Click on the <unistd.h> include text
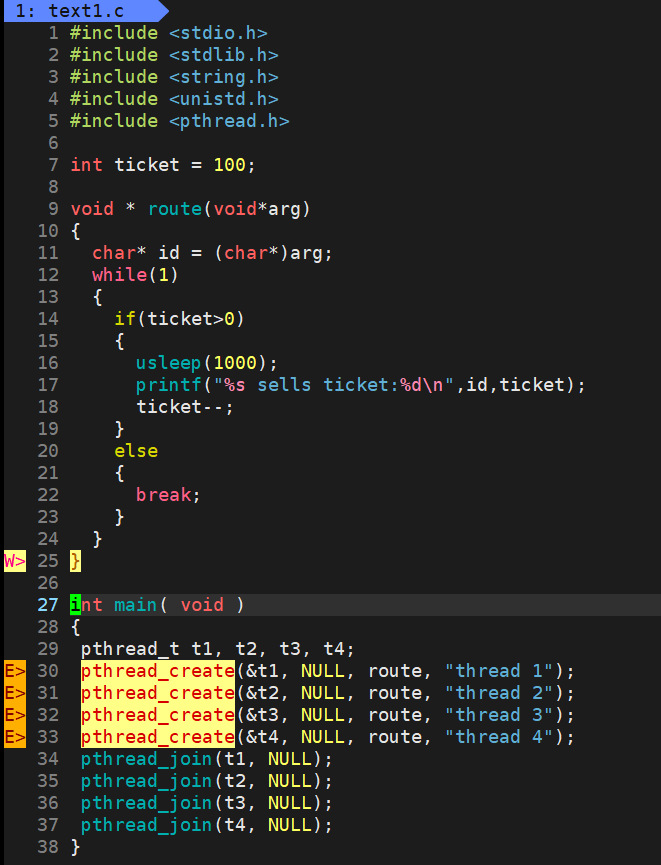661x865 pixels. pos(223,99)
